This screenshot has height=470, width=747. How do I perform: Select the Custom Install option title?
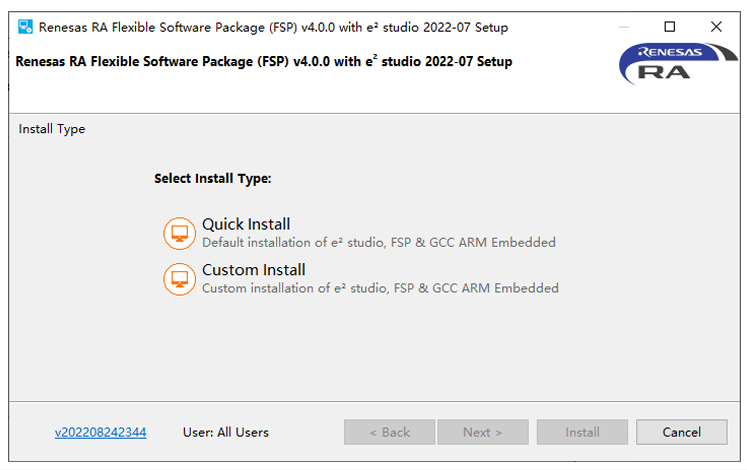(253, 270)
